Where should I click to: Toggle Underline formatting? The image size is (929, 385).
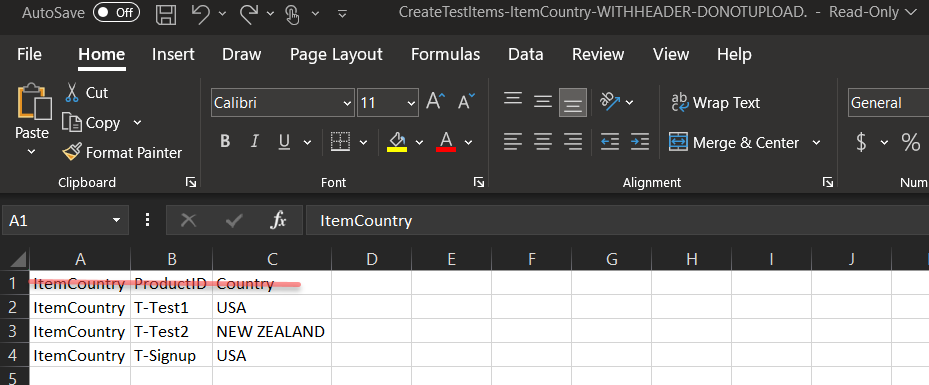pyautogui.click(x=284, y=142)
